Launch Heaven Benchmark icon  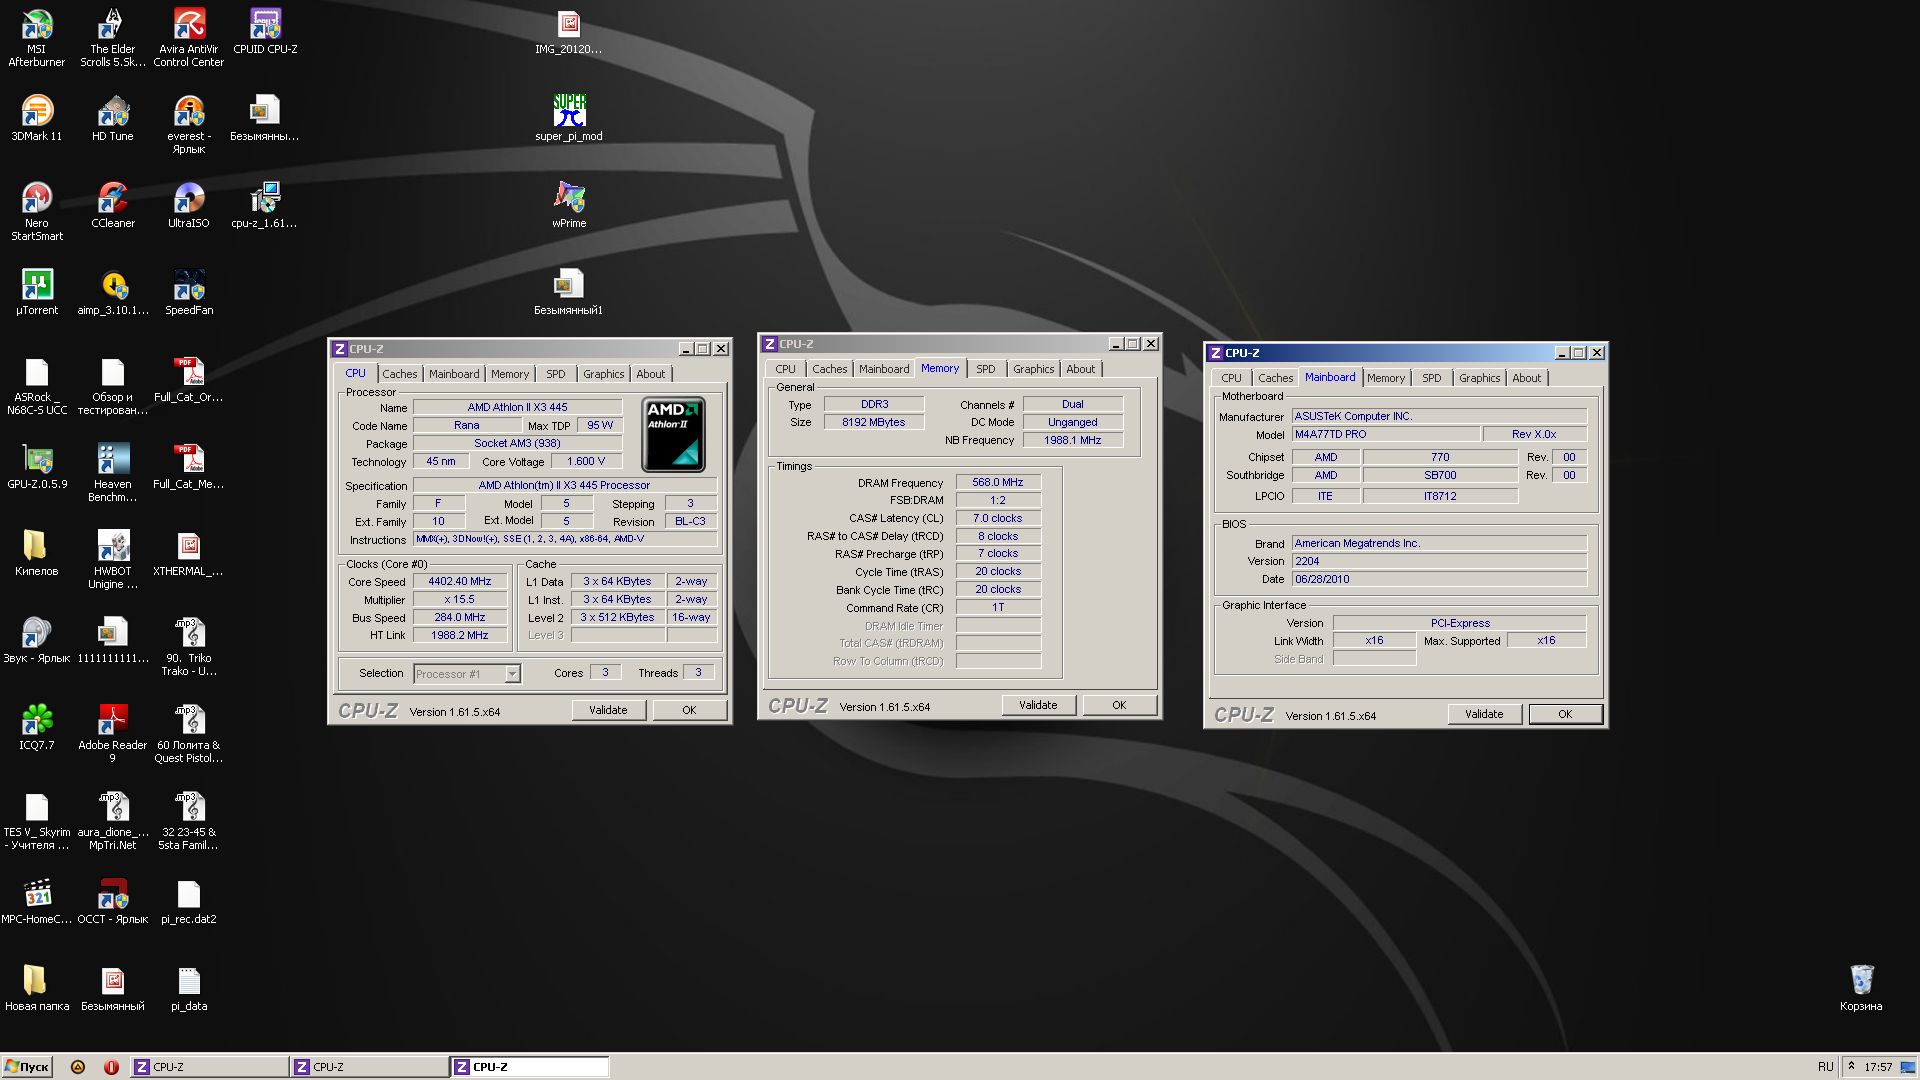tap(113, 472)
